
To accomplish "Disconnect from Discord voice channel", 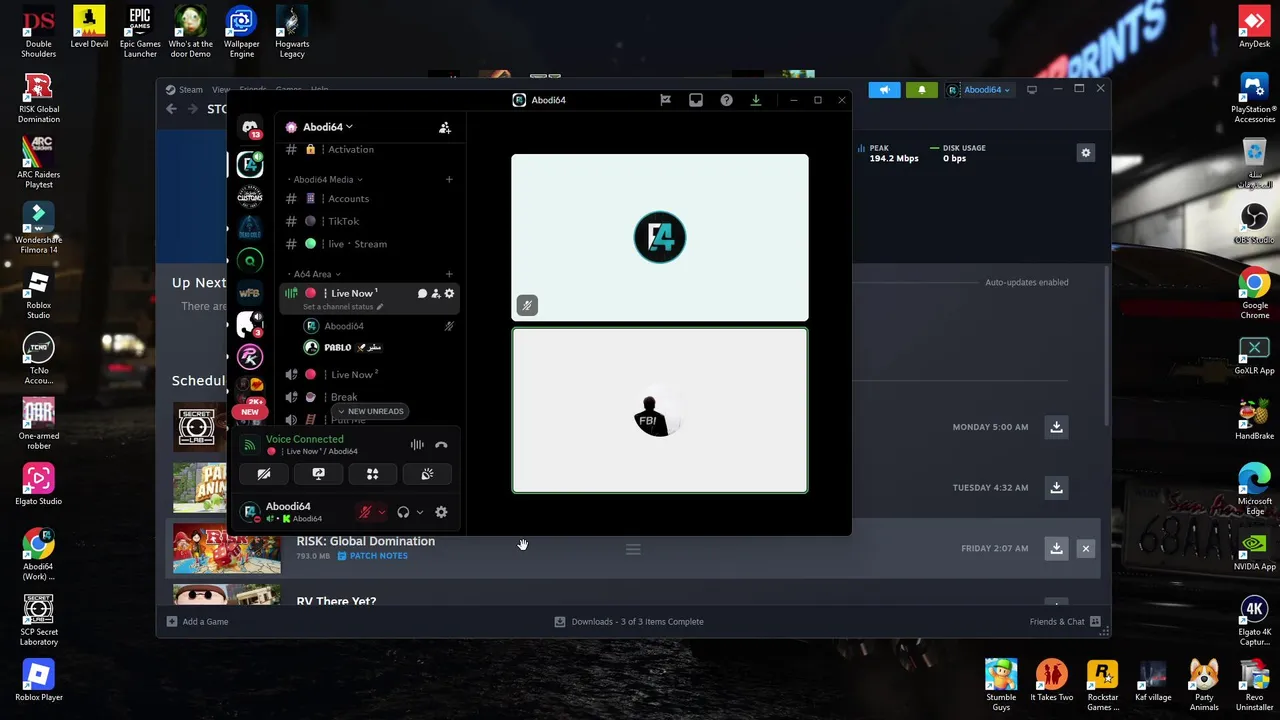I will point(441,445).
